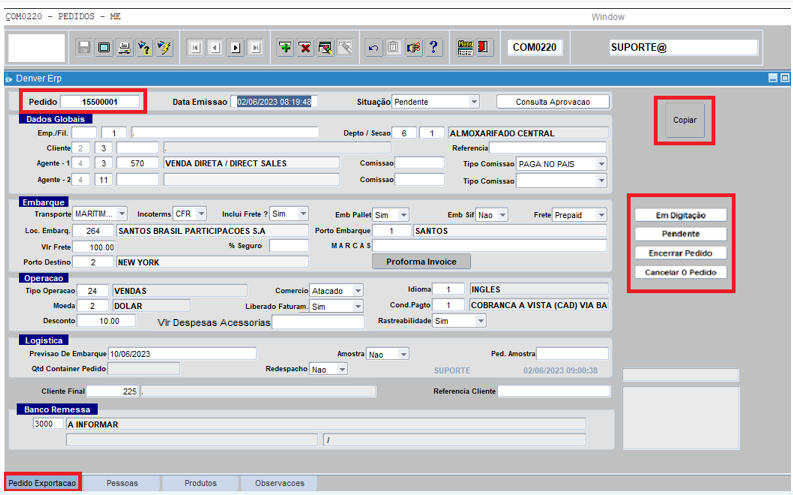793x495 pixels.
Task: Open the Inclui Frete dropdown
Action: 303,214
